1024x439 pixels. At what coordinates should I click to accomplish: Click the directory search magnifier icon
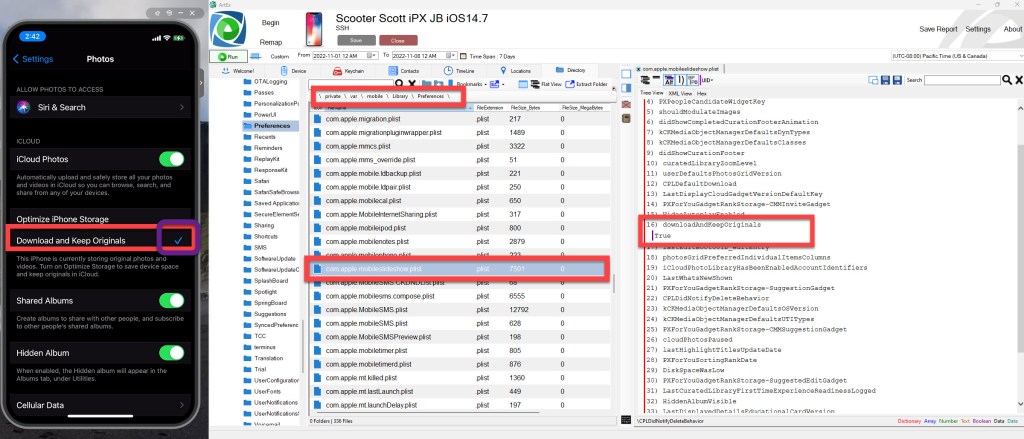[x=397, y=85]
